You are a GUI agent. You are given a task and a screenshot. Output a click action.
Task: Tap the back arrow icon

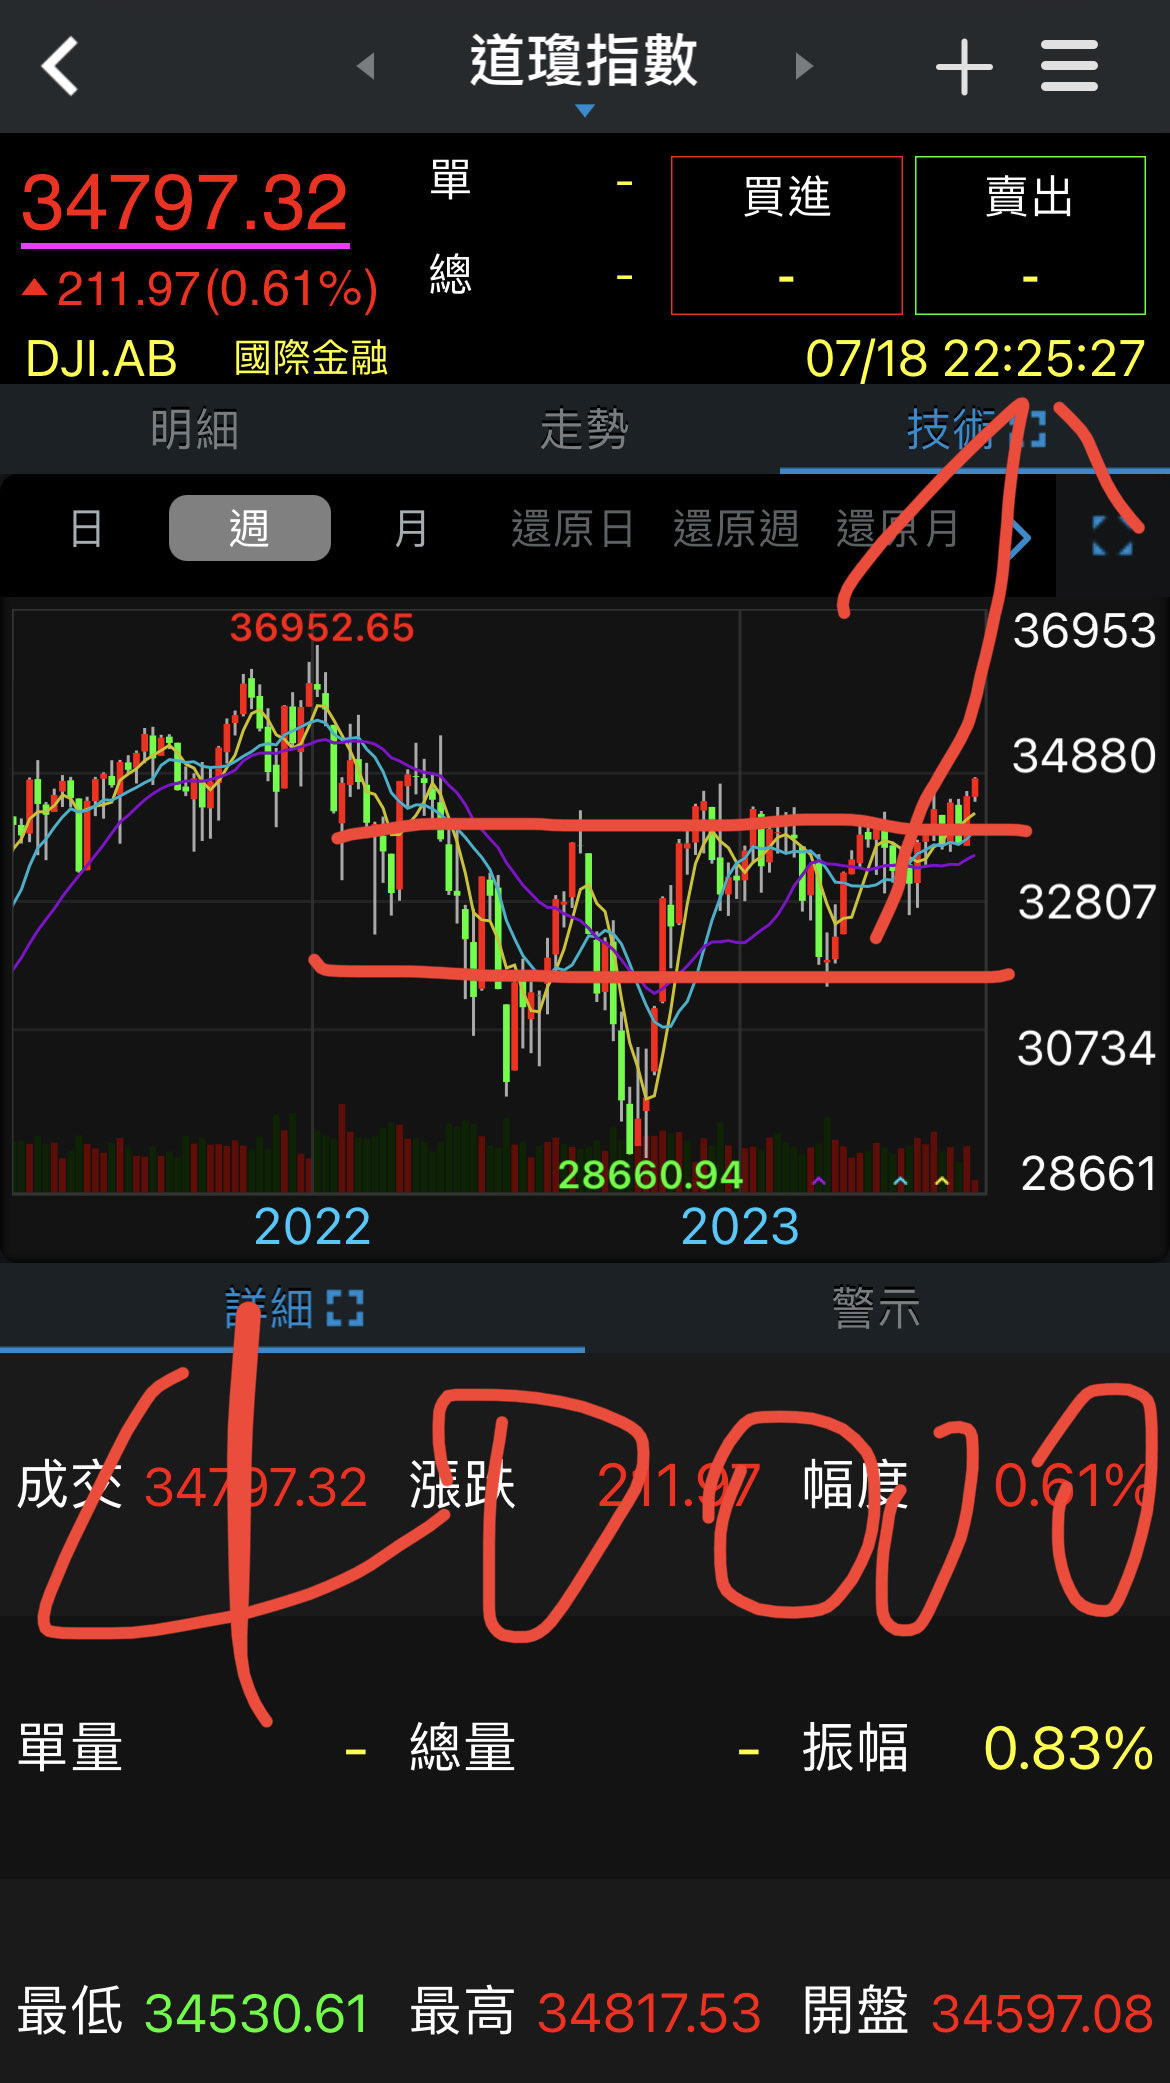tap(60, 66)
